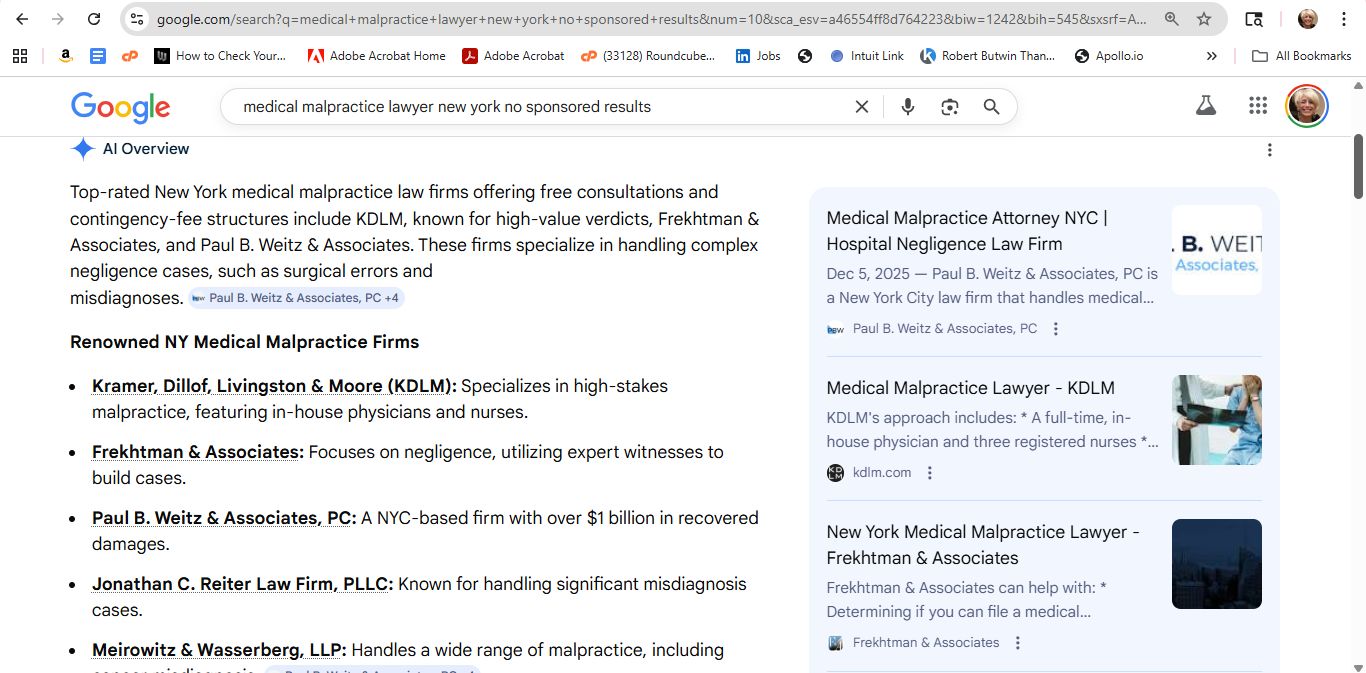
Task: Open the Google apps grid icon
Action: [1258, 106]
